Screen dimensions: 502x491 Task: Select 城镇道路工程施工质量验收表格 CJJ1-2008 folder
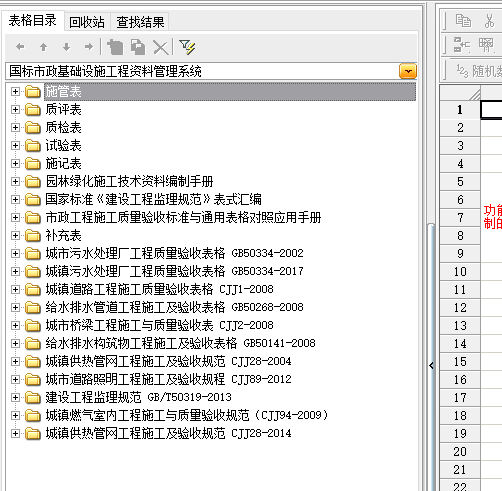pos(159,289)
